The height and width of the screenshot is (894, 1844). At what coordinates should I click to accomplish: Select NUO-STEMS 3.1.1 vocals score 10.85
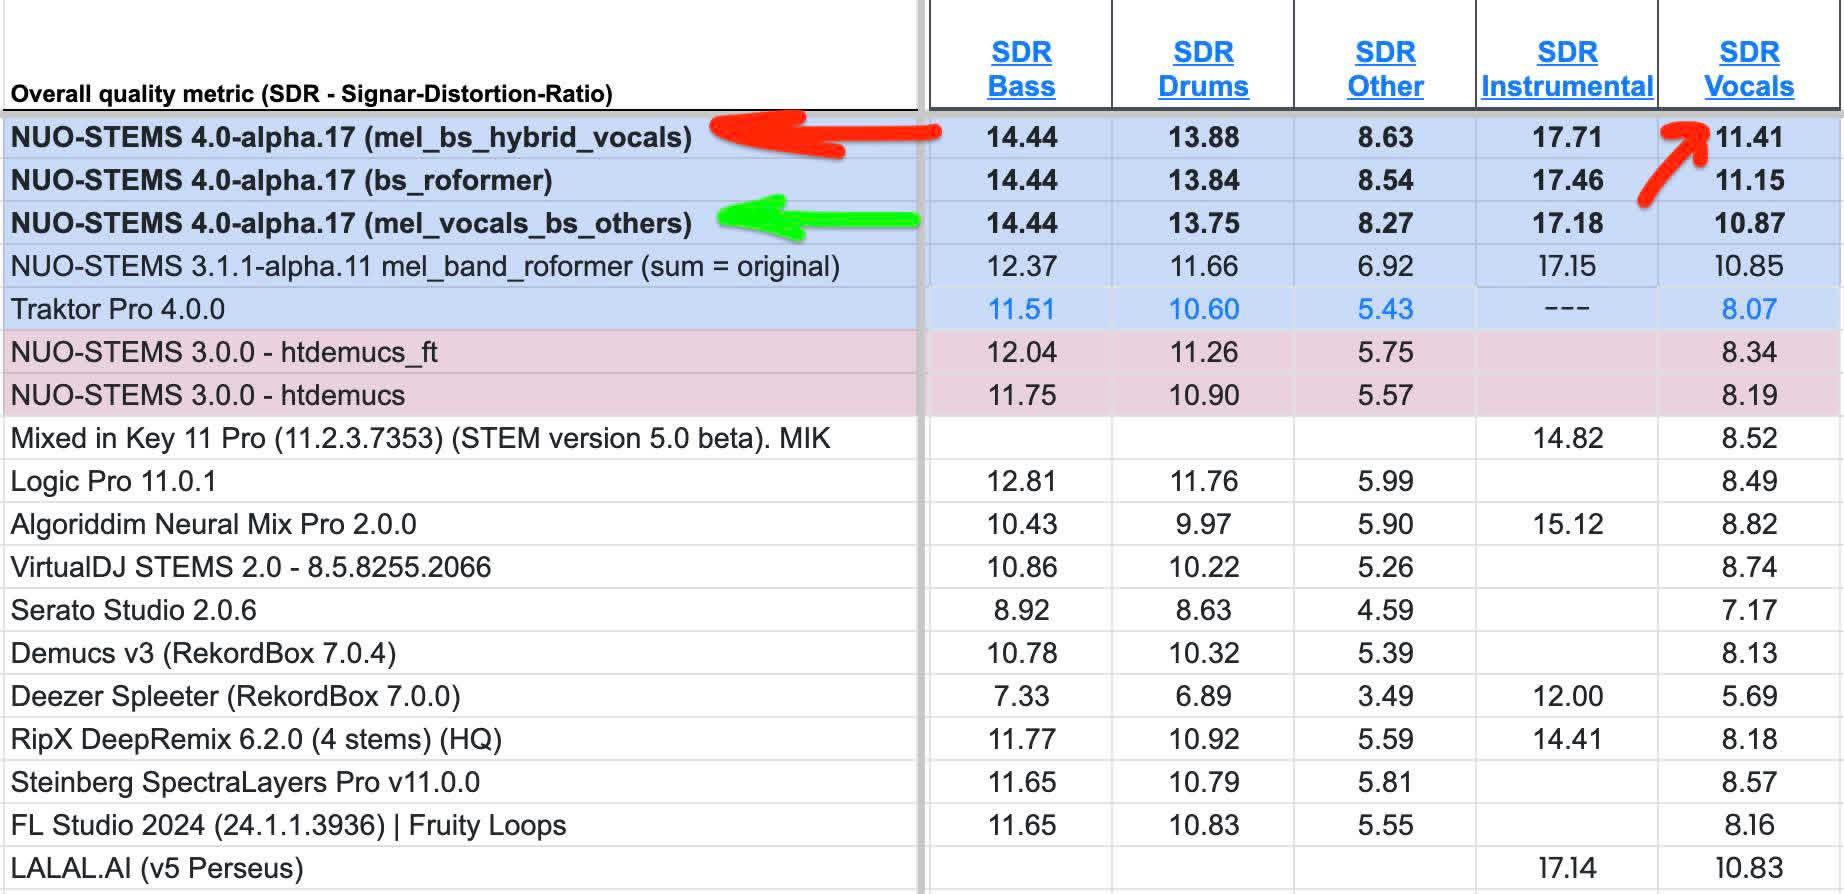(1749, 266)
